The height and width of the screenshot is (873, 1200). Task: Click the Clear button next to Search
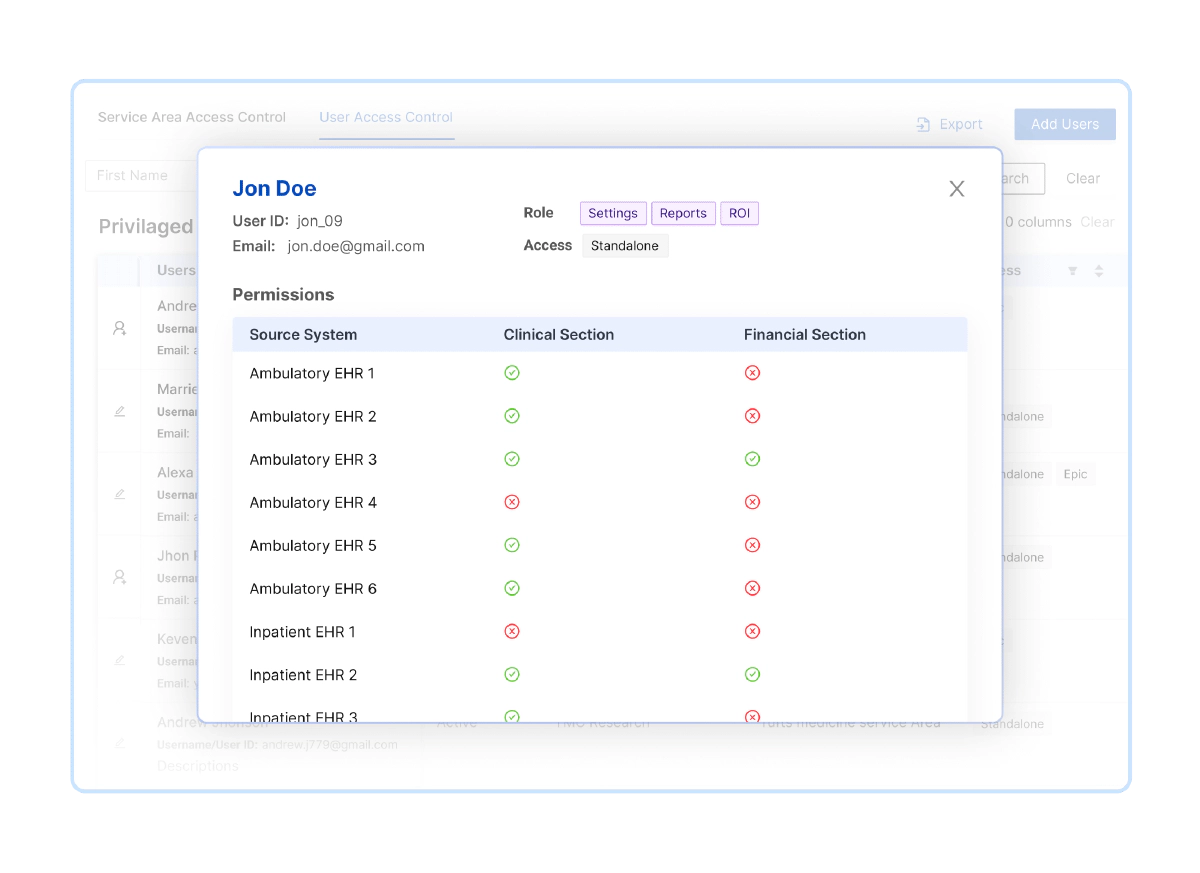coord(1083,178)
